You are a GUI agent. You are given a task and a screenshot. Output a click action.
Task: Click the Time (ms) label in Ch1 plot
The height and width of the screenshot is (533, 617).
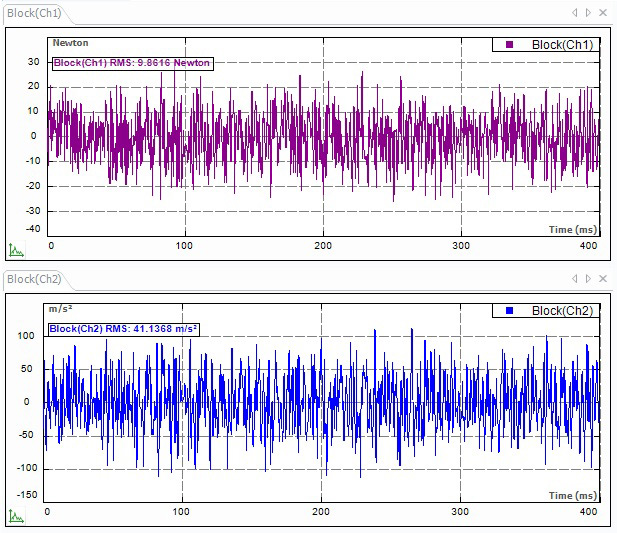pos(573,229)
